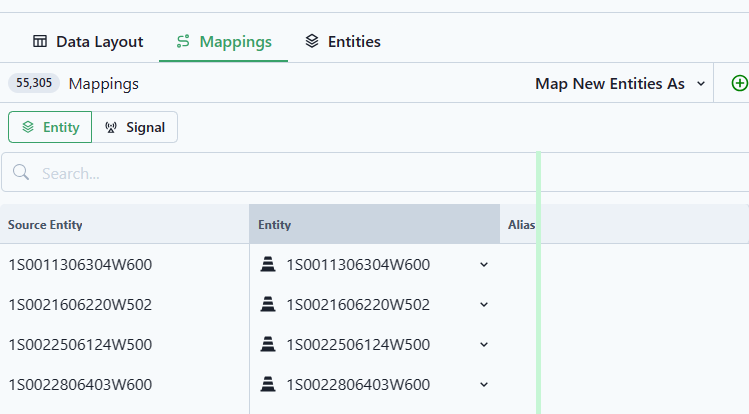The width and height of the screenshot is (749, 414).
Task: Click the green column resize divider
Action: tap(538, 283)
